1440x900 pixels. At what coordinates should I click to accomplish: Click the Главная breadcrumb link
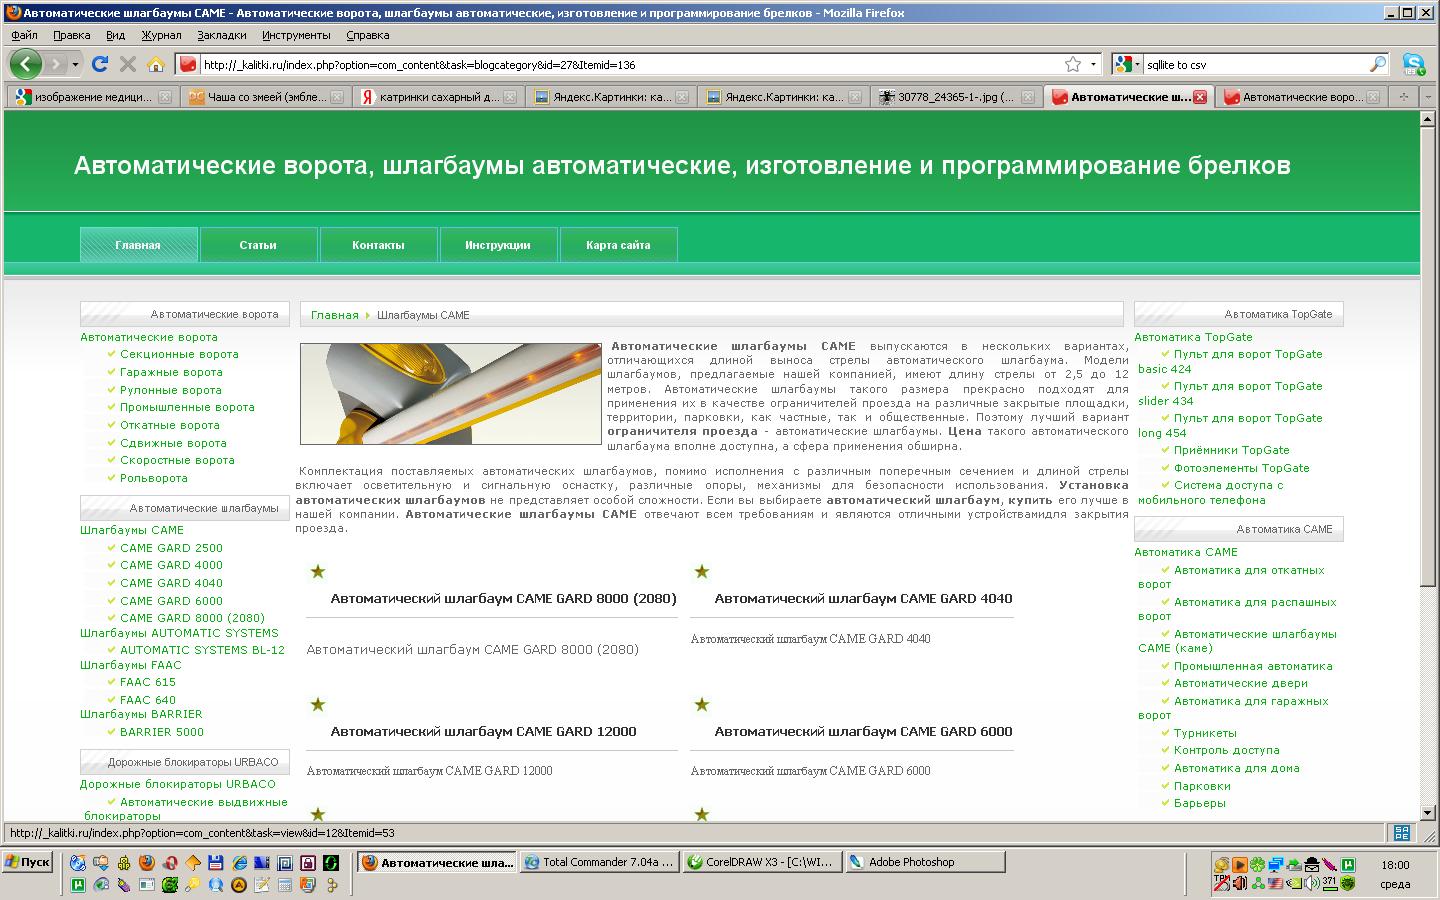click(334, 315)
